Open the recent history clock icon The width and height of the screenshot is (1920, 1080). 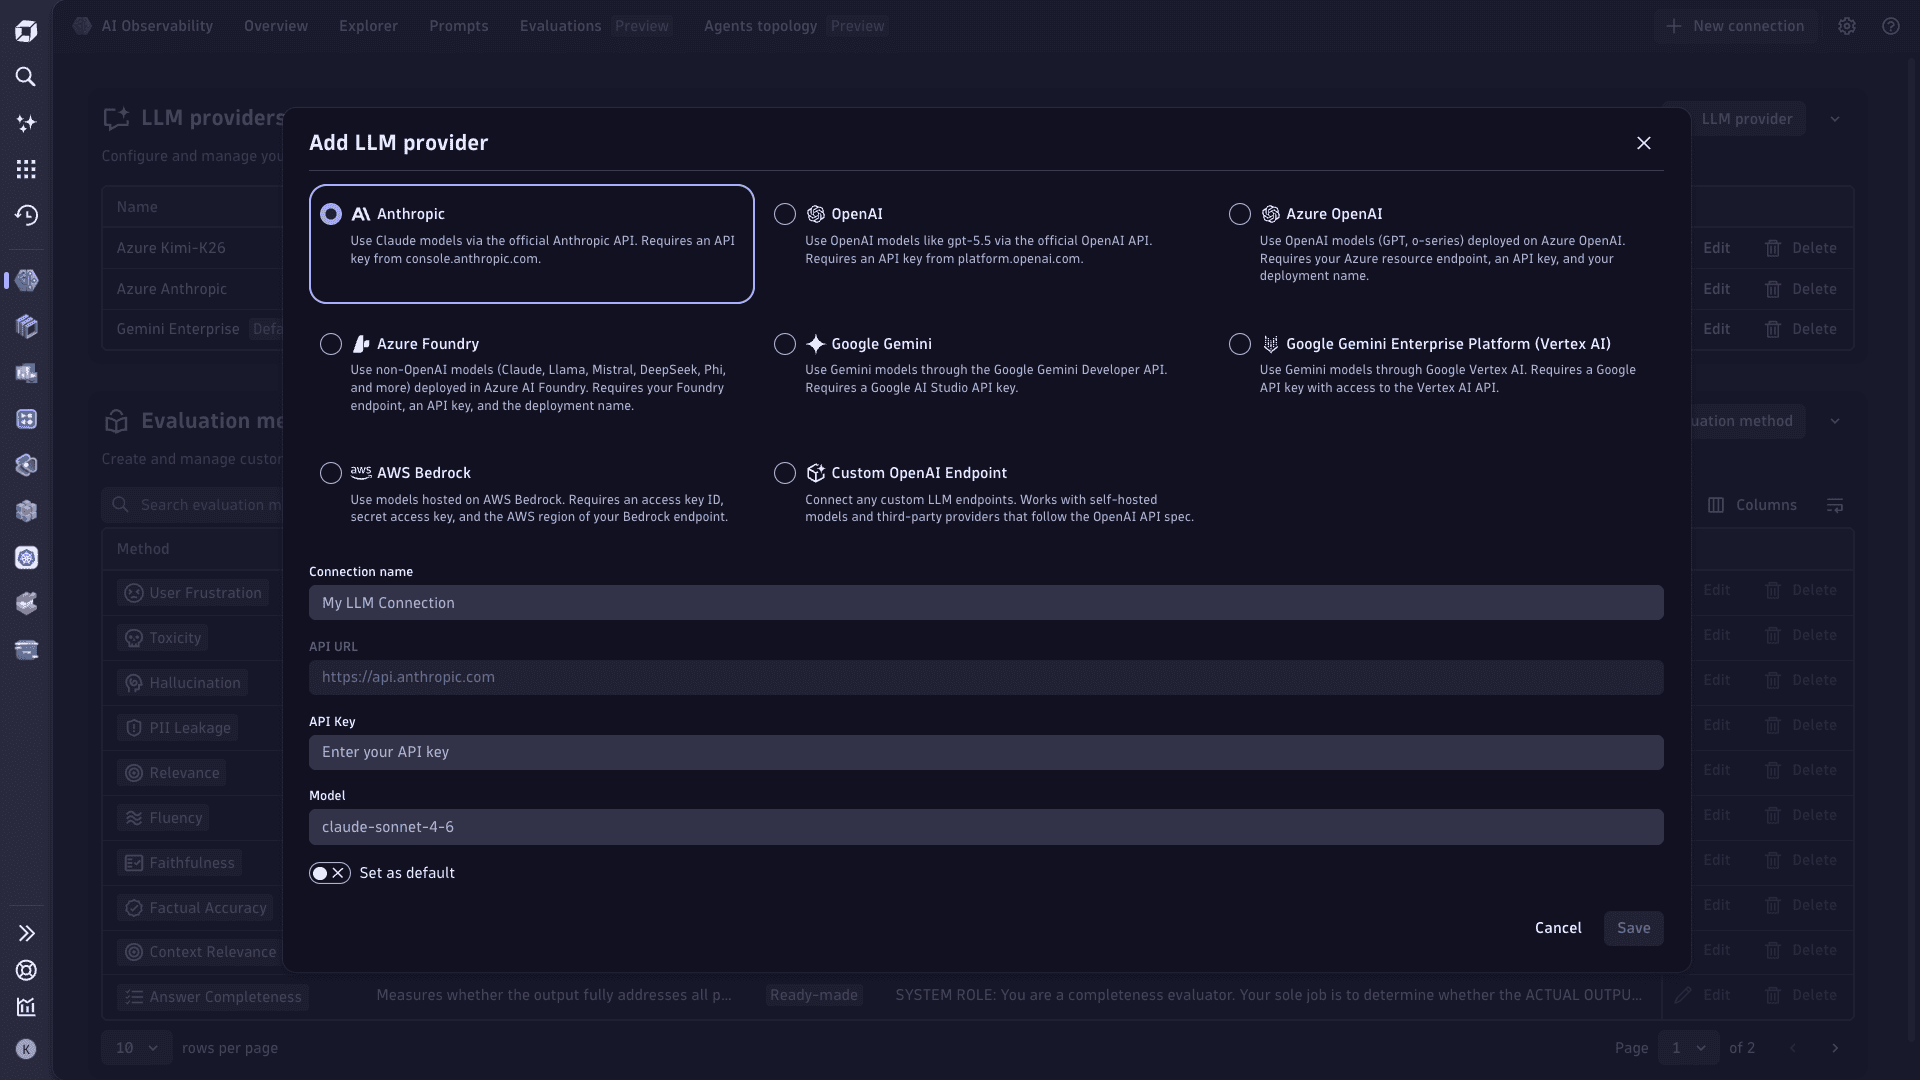[x=26, y=215]
